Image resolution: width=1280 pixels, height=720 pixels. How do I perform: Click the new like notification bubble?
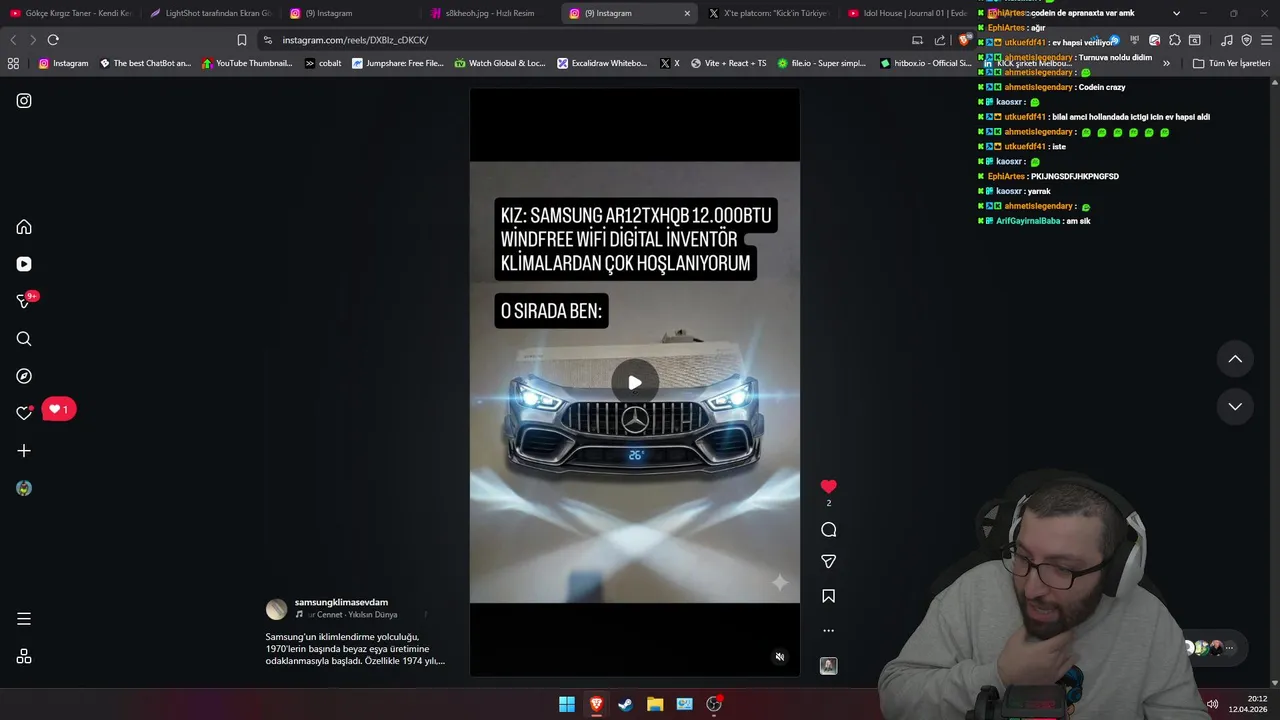coord(59,409)
